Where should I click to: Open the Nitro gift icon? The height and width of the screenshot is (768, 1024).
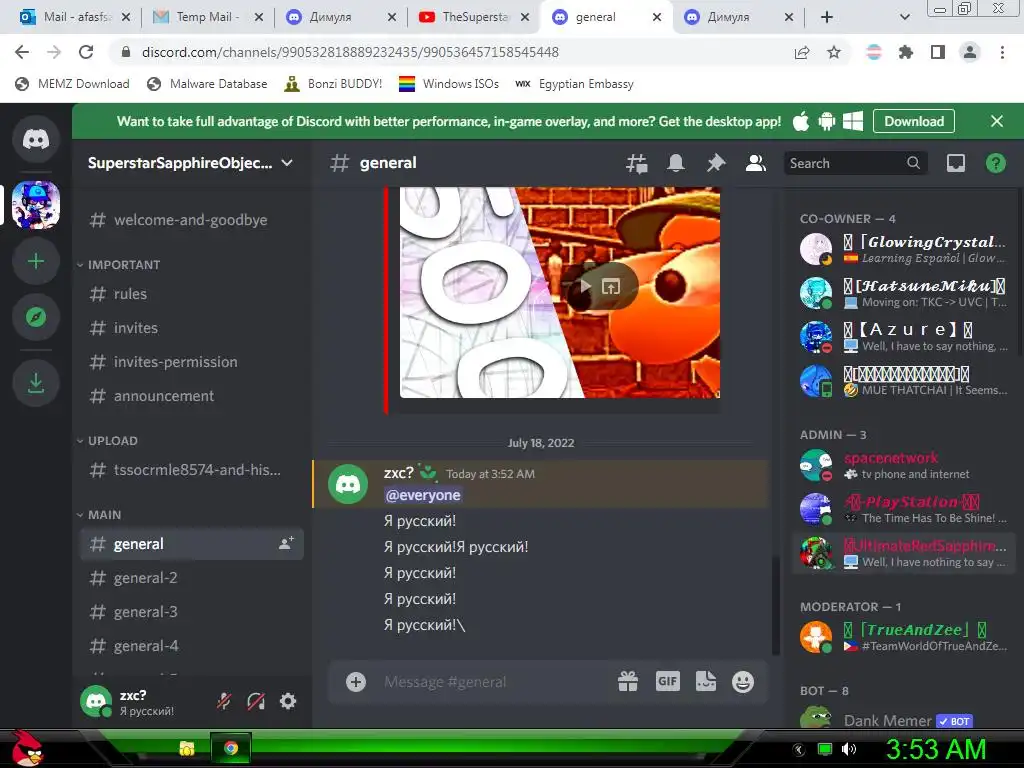tap(628, 682)
